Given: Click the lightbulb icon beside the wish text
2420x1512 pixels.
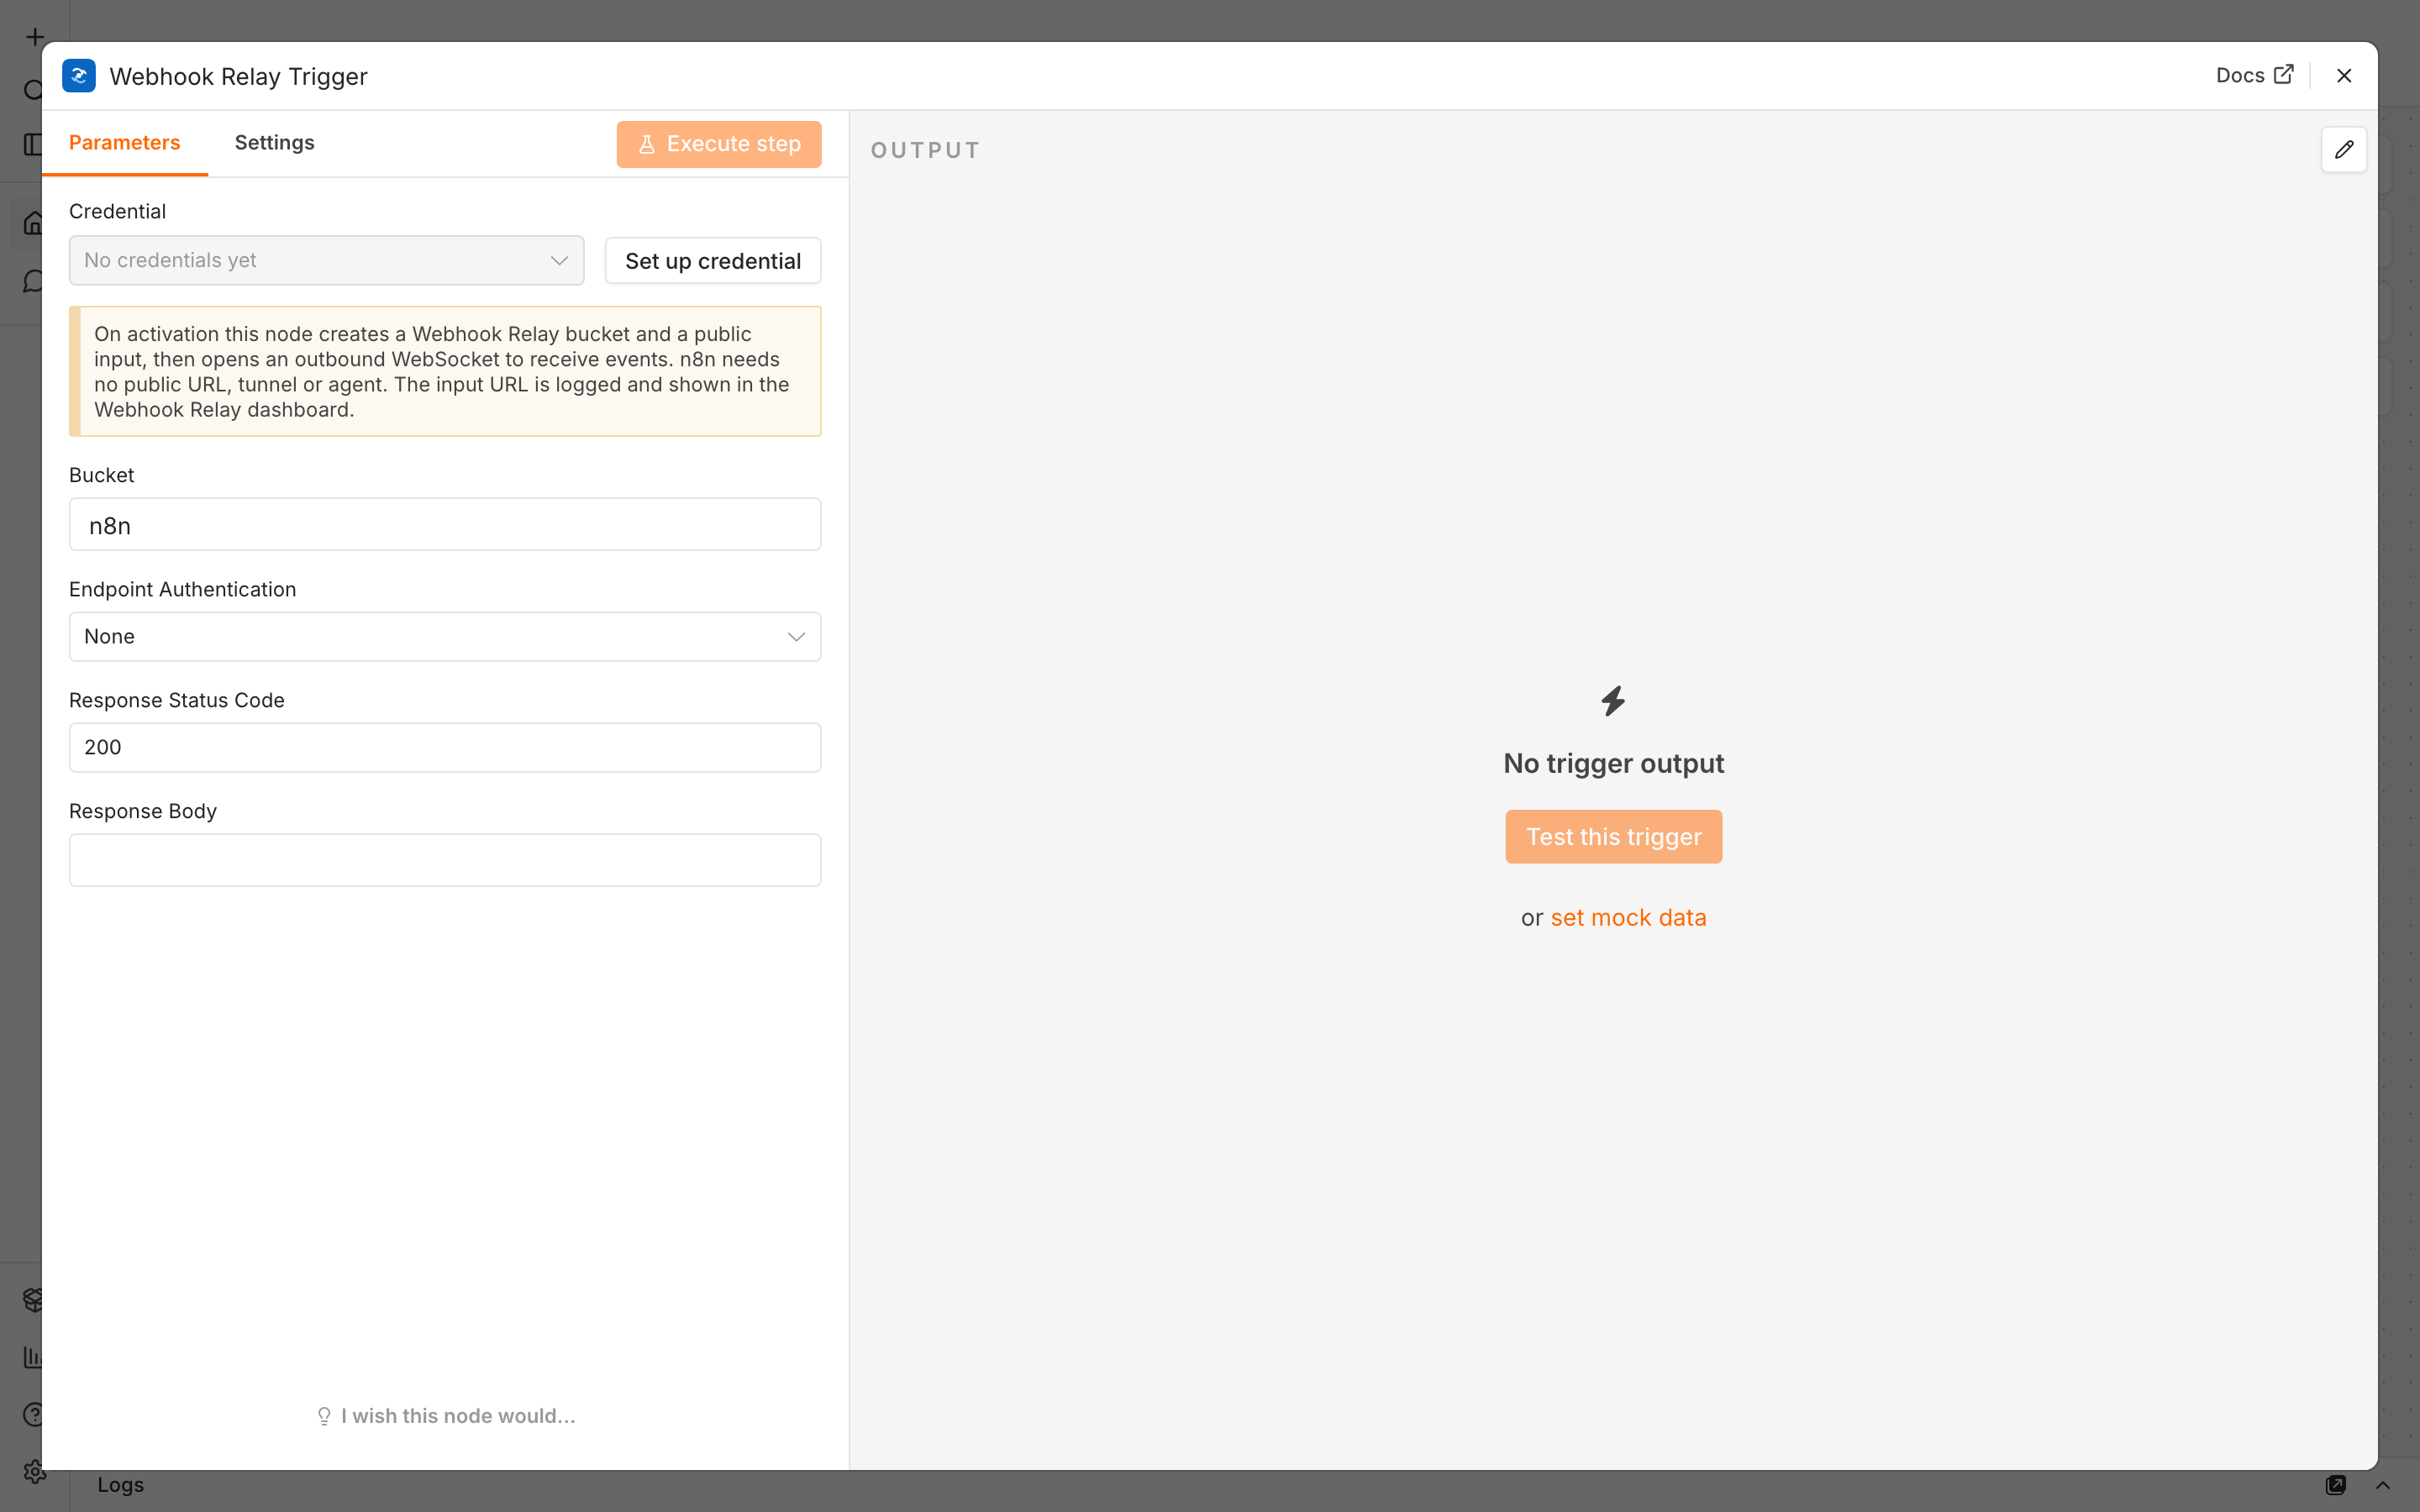Looking at the screenshot, I should [x=324, y=1416].
